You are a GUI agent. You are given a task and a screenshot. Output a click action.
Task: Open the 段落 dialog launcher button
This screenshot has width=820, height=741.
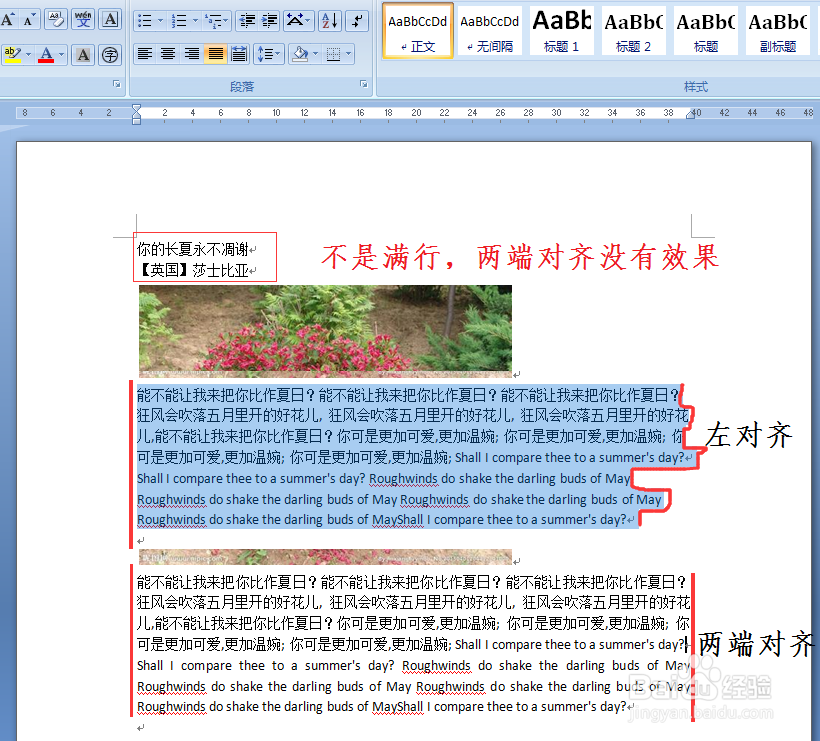point(363,83)
